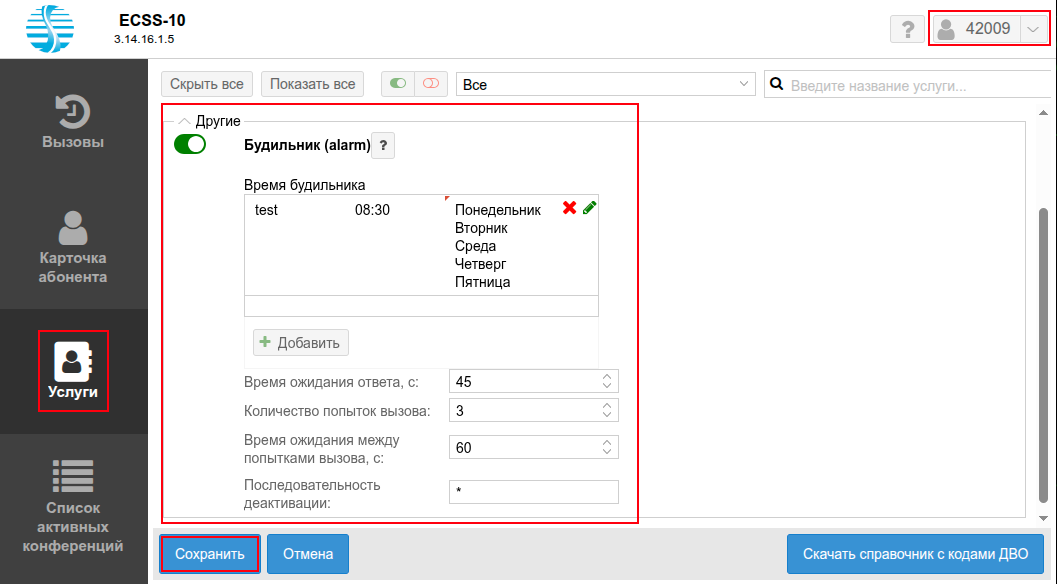Disable the Будильник alarm toggle
Viewport: 1057px width, 584px height.
pyautogui.click(x=190, y=145)
